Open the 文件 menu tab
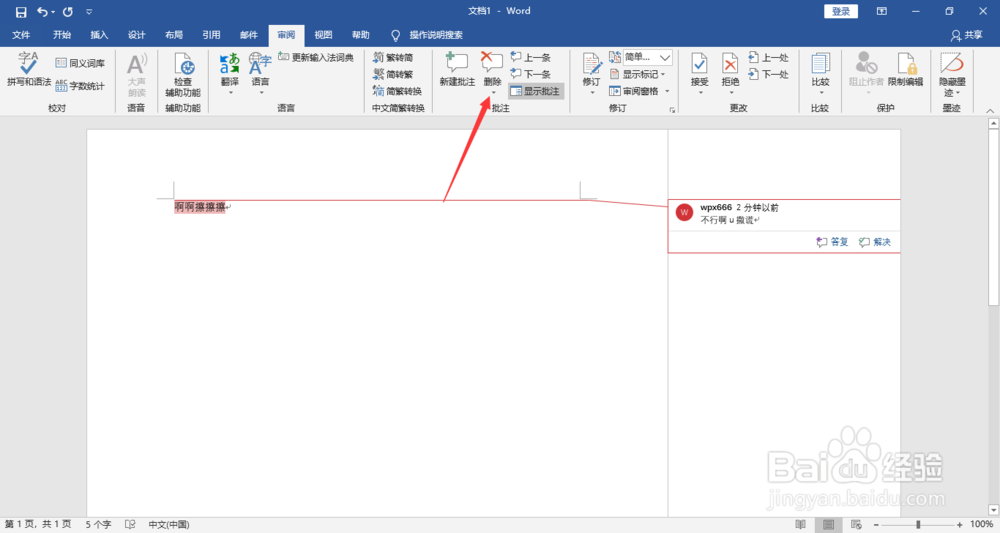The width and height of the screenshot is (1000, 533). [x=21, y=35]
